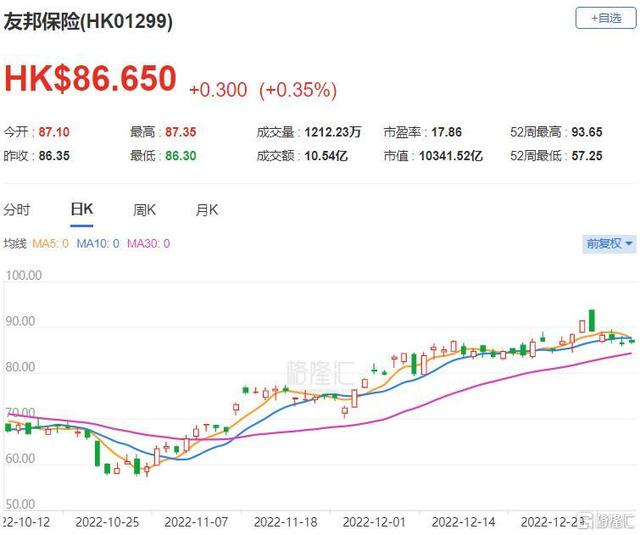The image size is (640, 535).
Task: Click date label 2022-11-18 on axis
Action: coord(285,522)
